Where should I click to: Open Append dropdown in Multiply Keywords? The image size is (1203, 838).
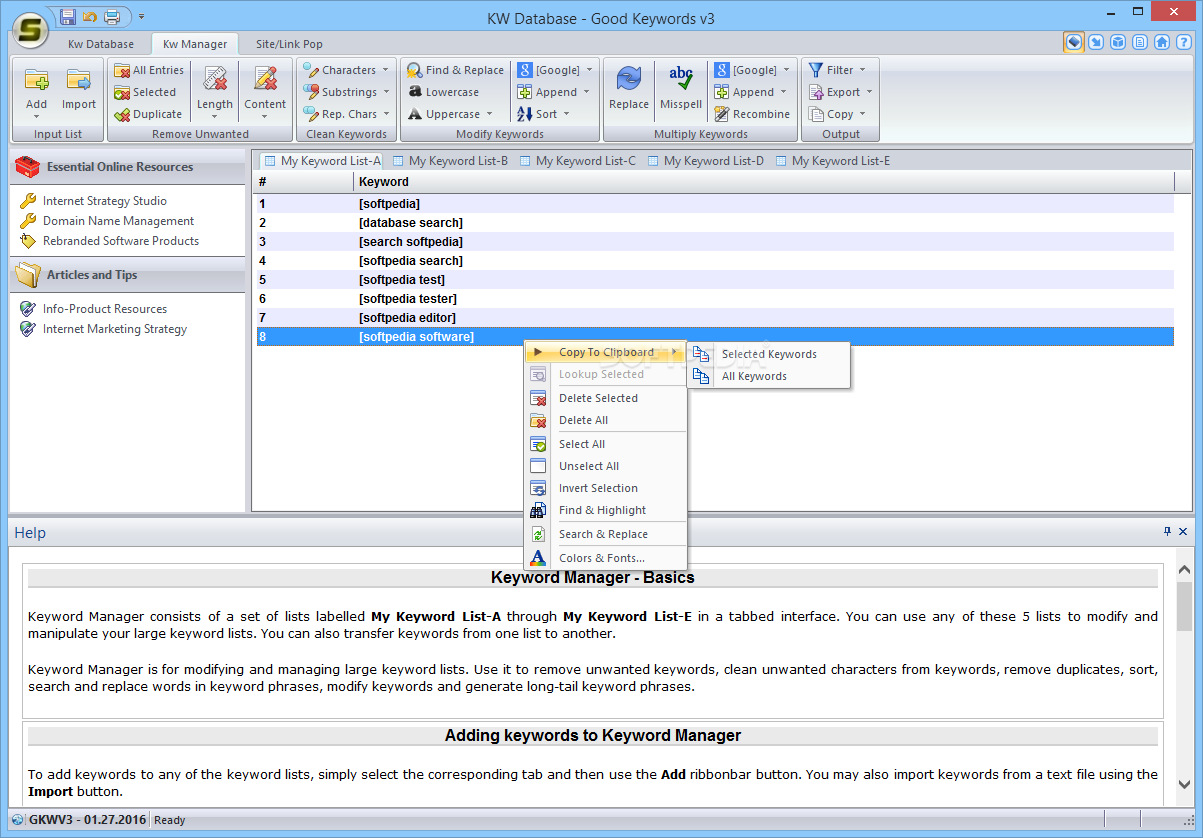coord(751,92)
